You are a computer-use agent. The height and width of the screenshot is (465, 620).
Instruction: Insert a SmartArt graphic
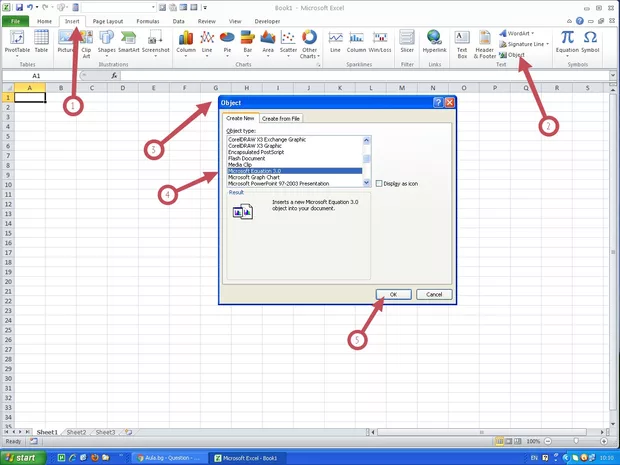pos(129,41)
